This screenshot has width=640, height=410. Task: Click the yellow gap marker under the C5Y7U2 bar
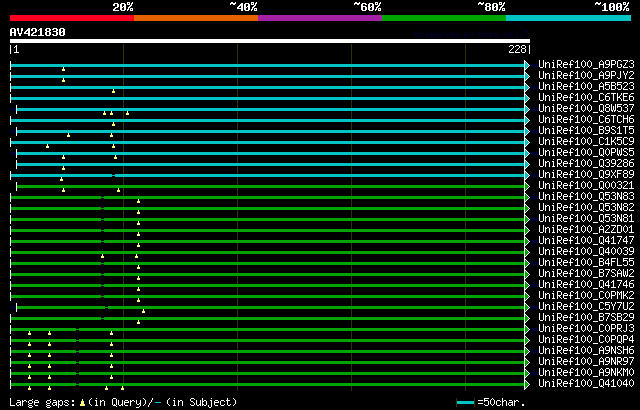(x=143, y=311)
